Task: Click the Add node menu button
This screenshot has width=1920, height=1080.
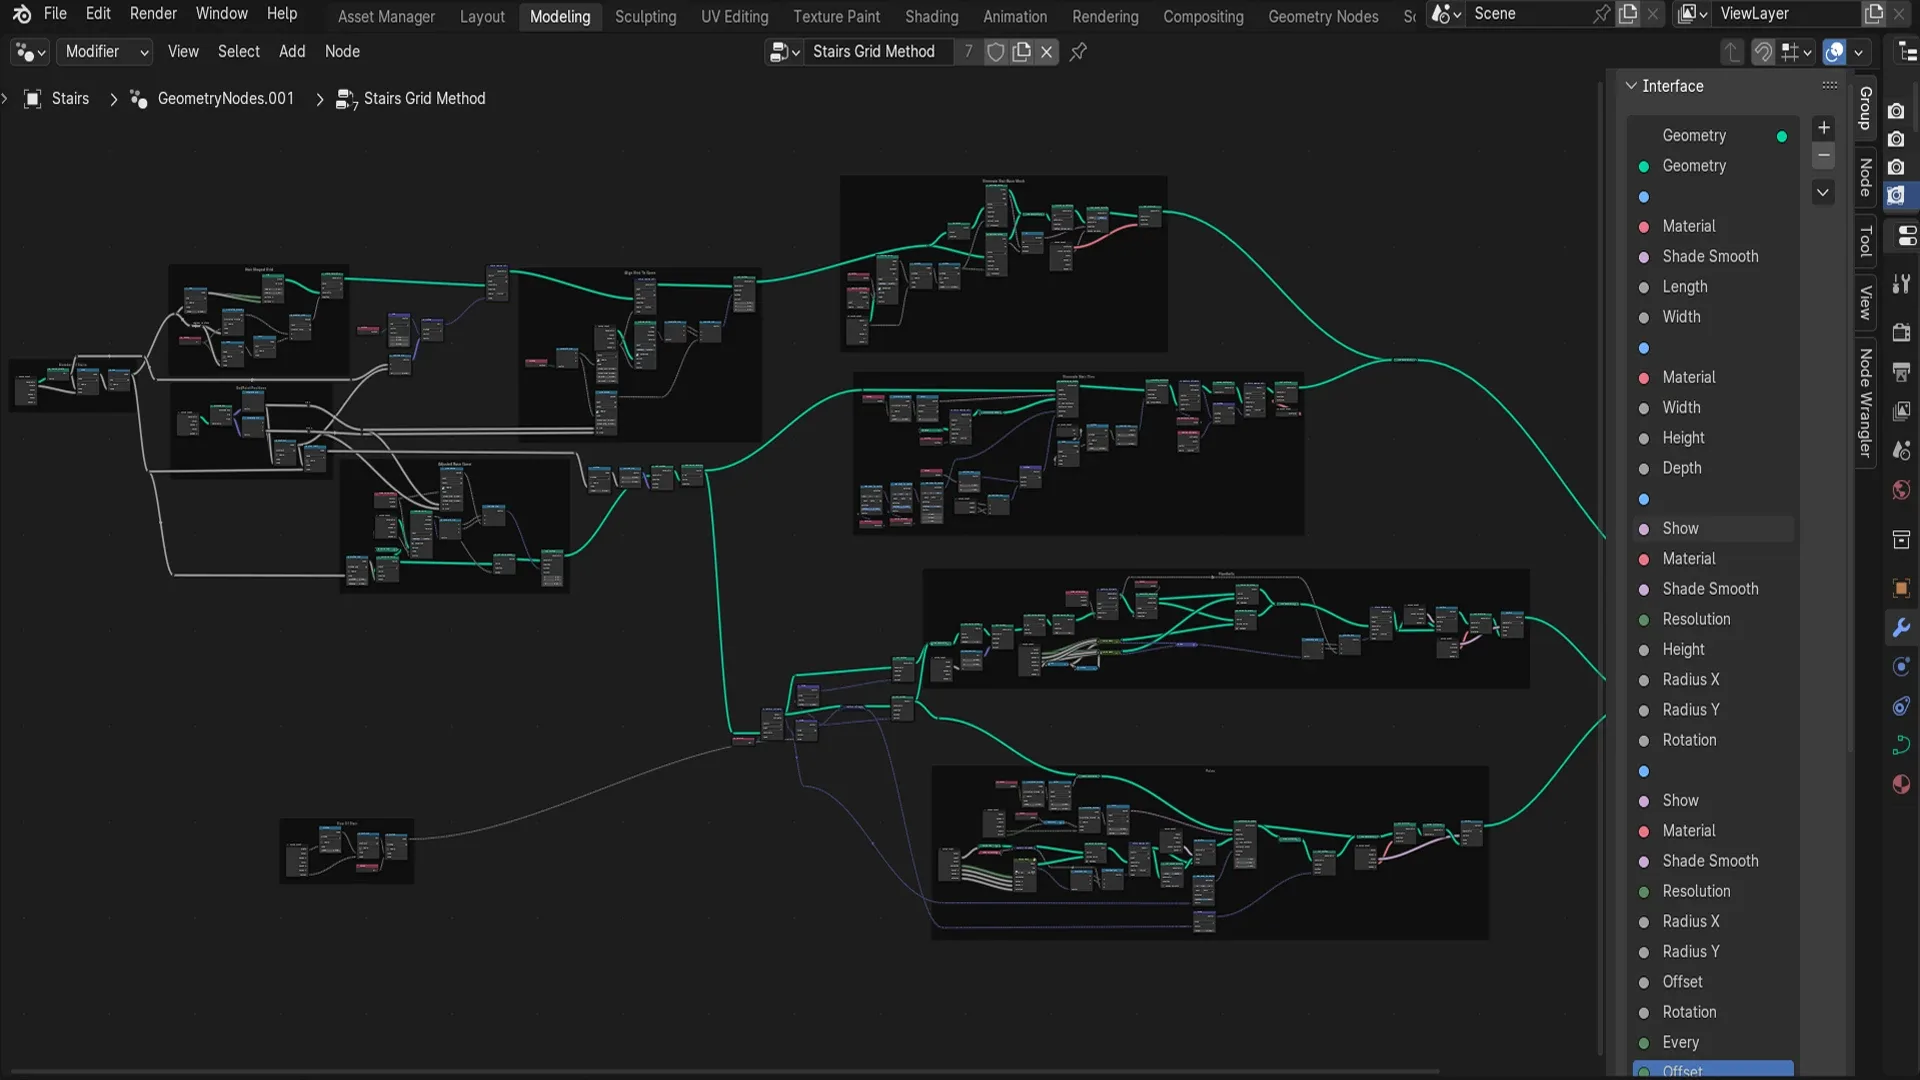Action: pos(290,51)
